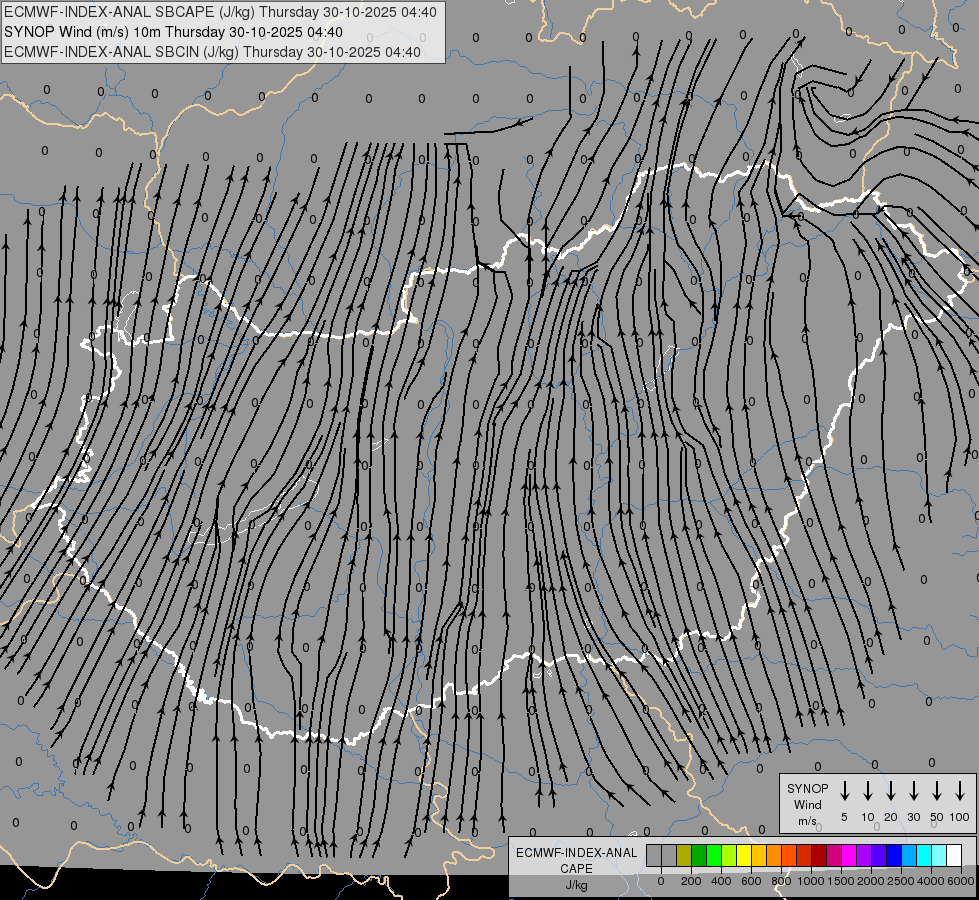Select the dark green CAPE color swatch
Image resolution: width=979 pixels, height=900 pixels.
(699, 855)
